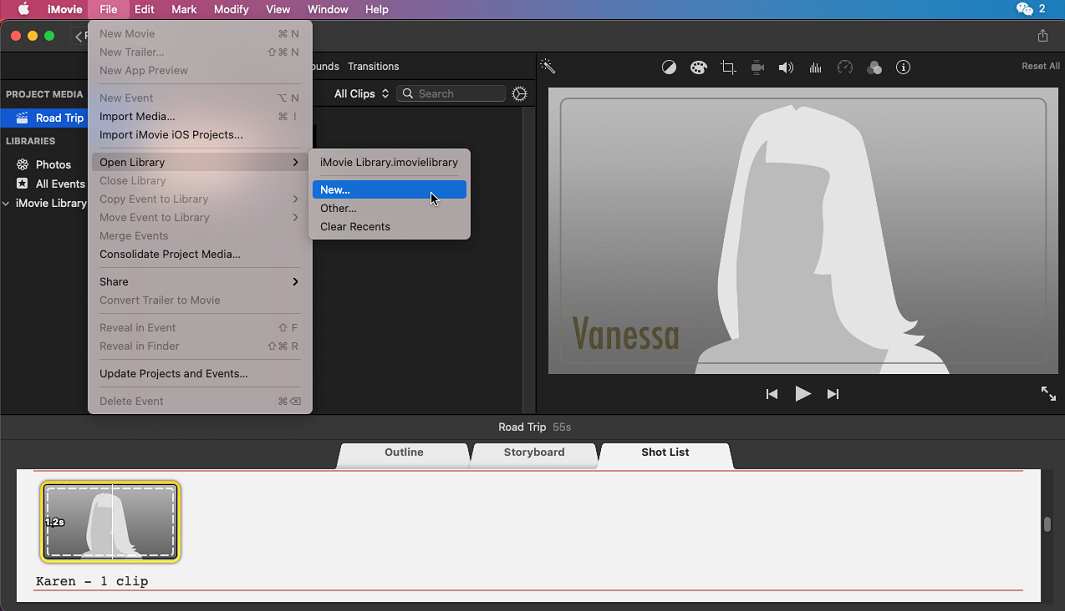Screen dimensions: 1065x611
Task: Toggle fullscreen playback arrows icon
Action: pyautogui.click(x=1048, y=394)
